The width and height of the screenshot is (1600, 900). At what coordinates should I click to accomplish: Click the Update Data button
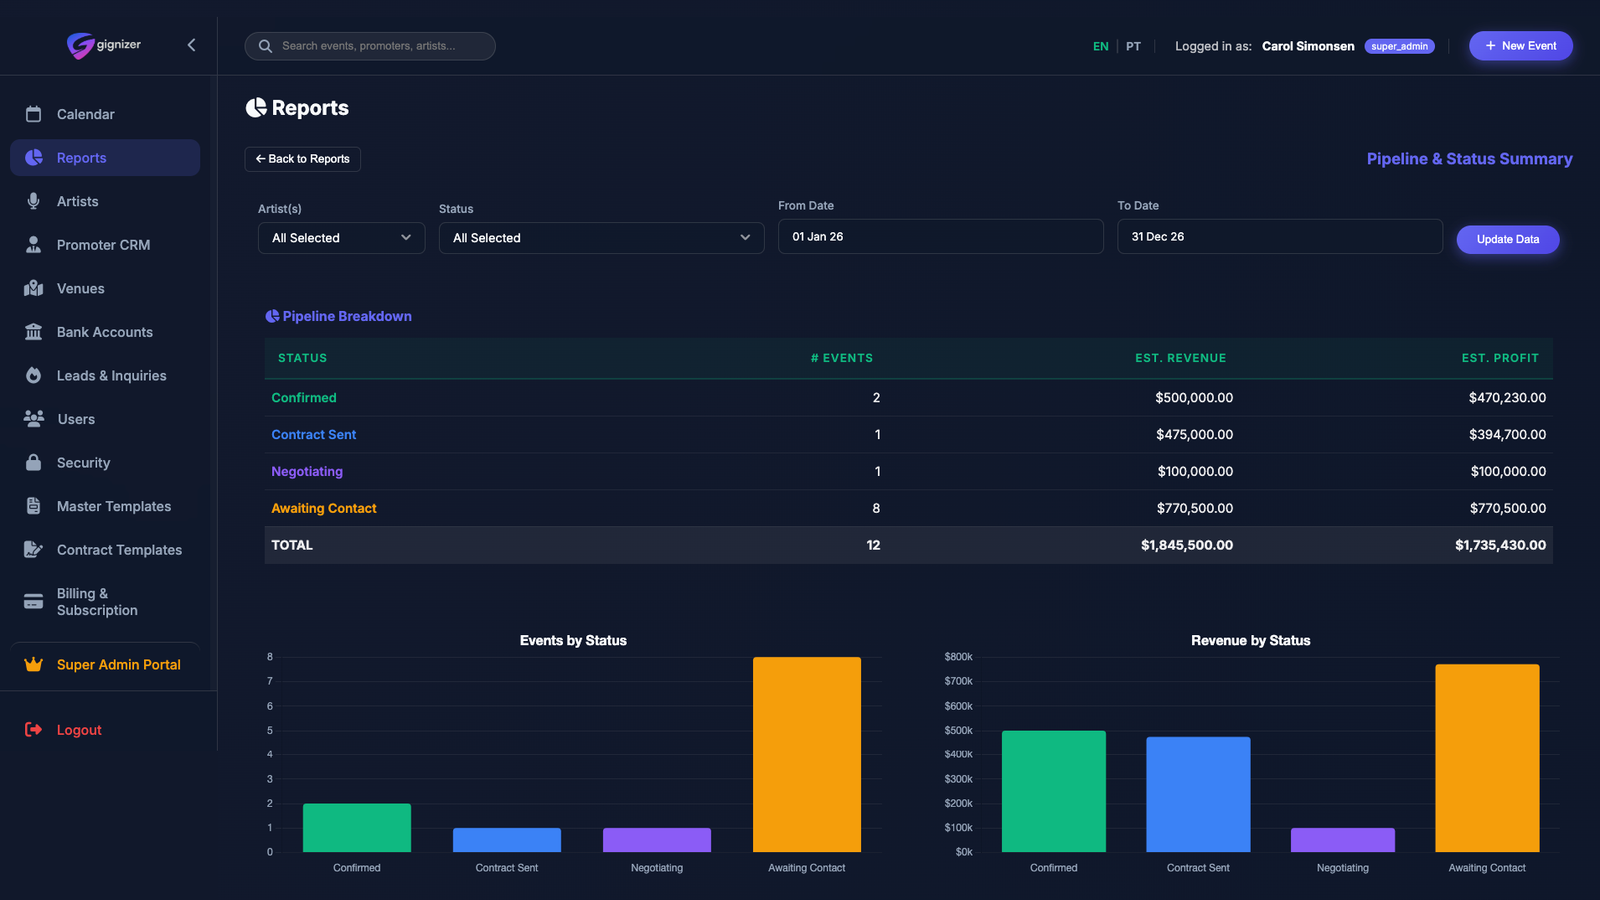tap(1508, 240)
